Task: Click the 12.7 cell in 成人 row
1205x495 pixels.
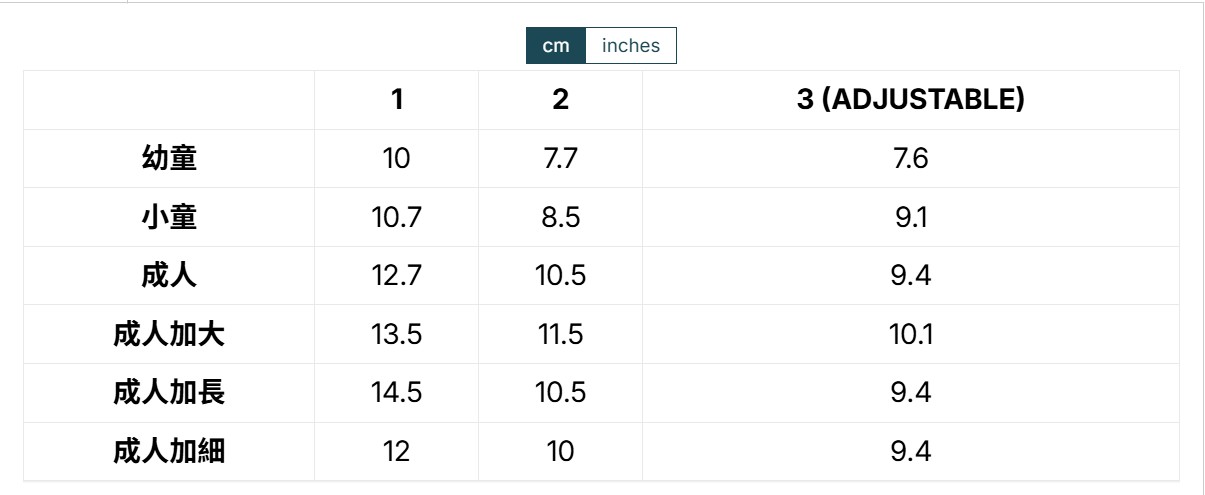Action: (397, 276)
